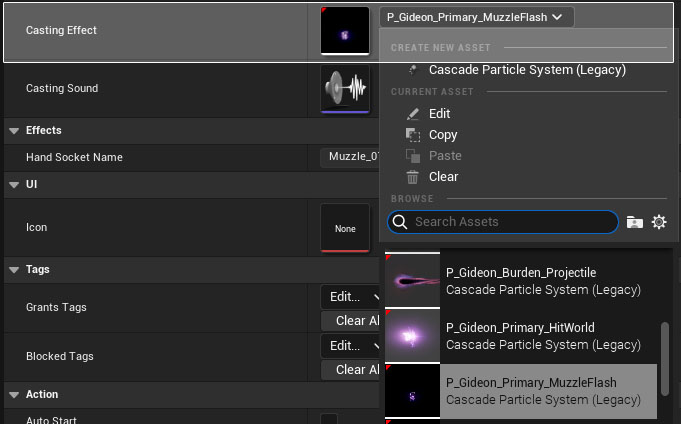The width and height of the screenshot is (681, 424).
Task: Click the Casting Sound waveform thumbnail
Action: click(x=344, y=89)
